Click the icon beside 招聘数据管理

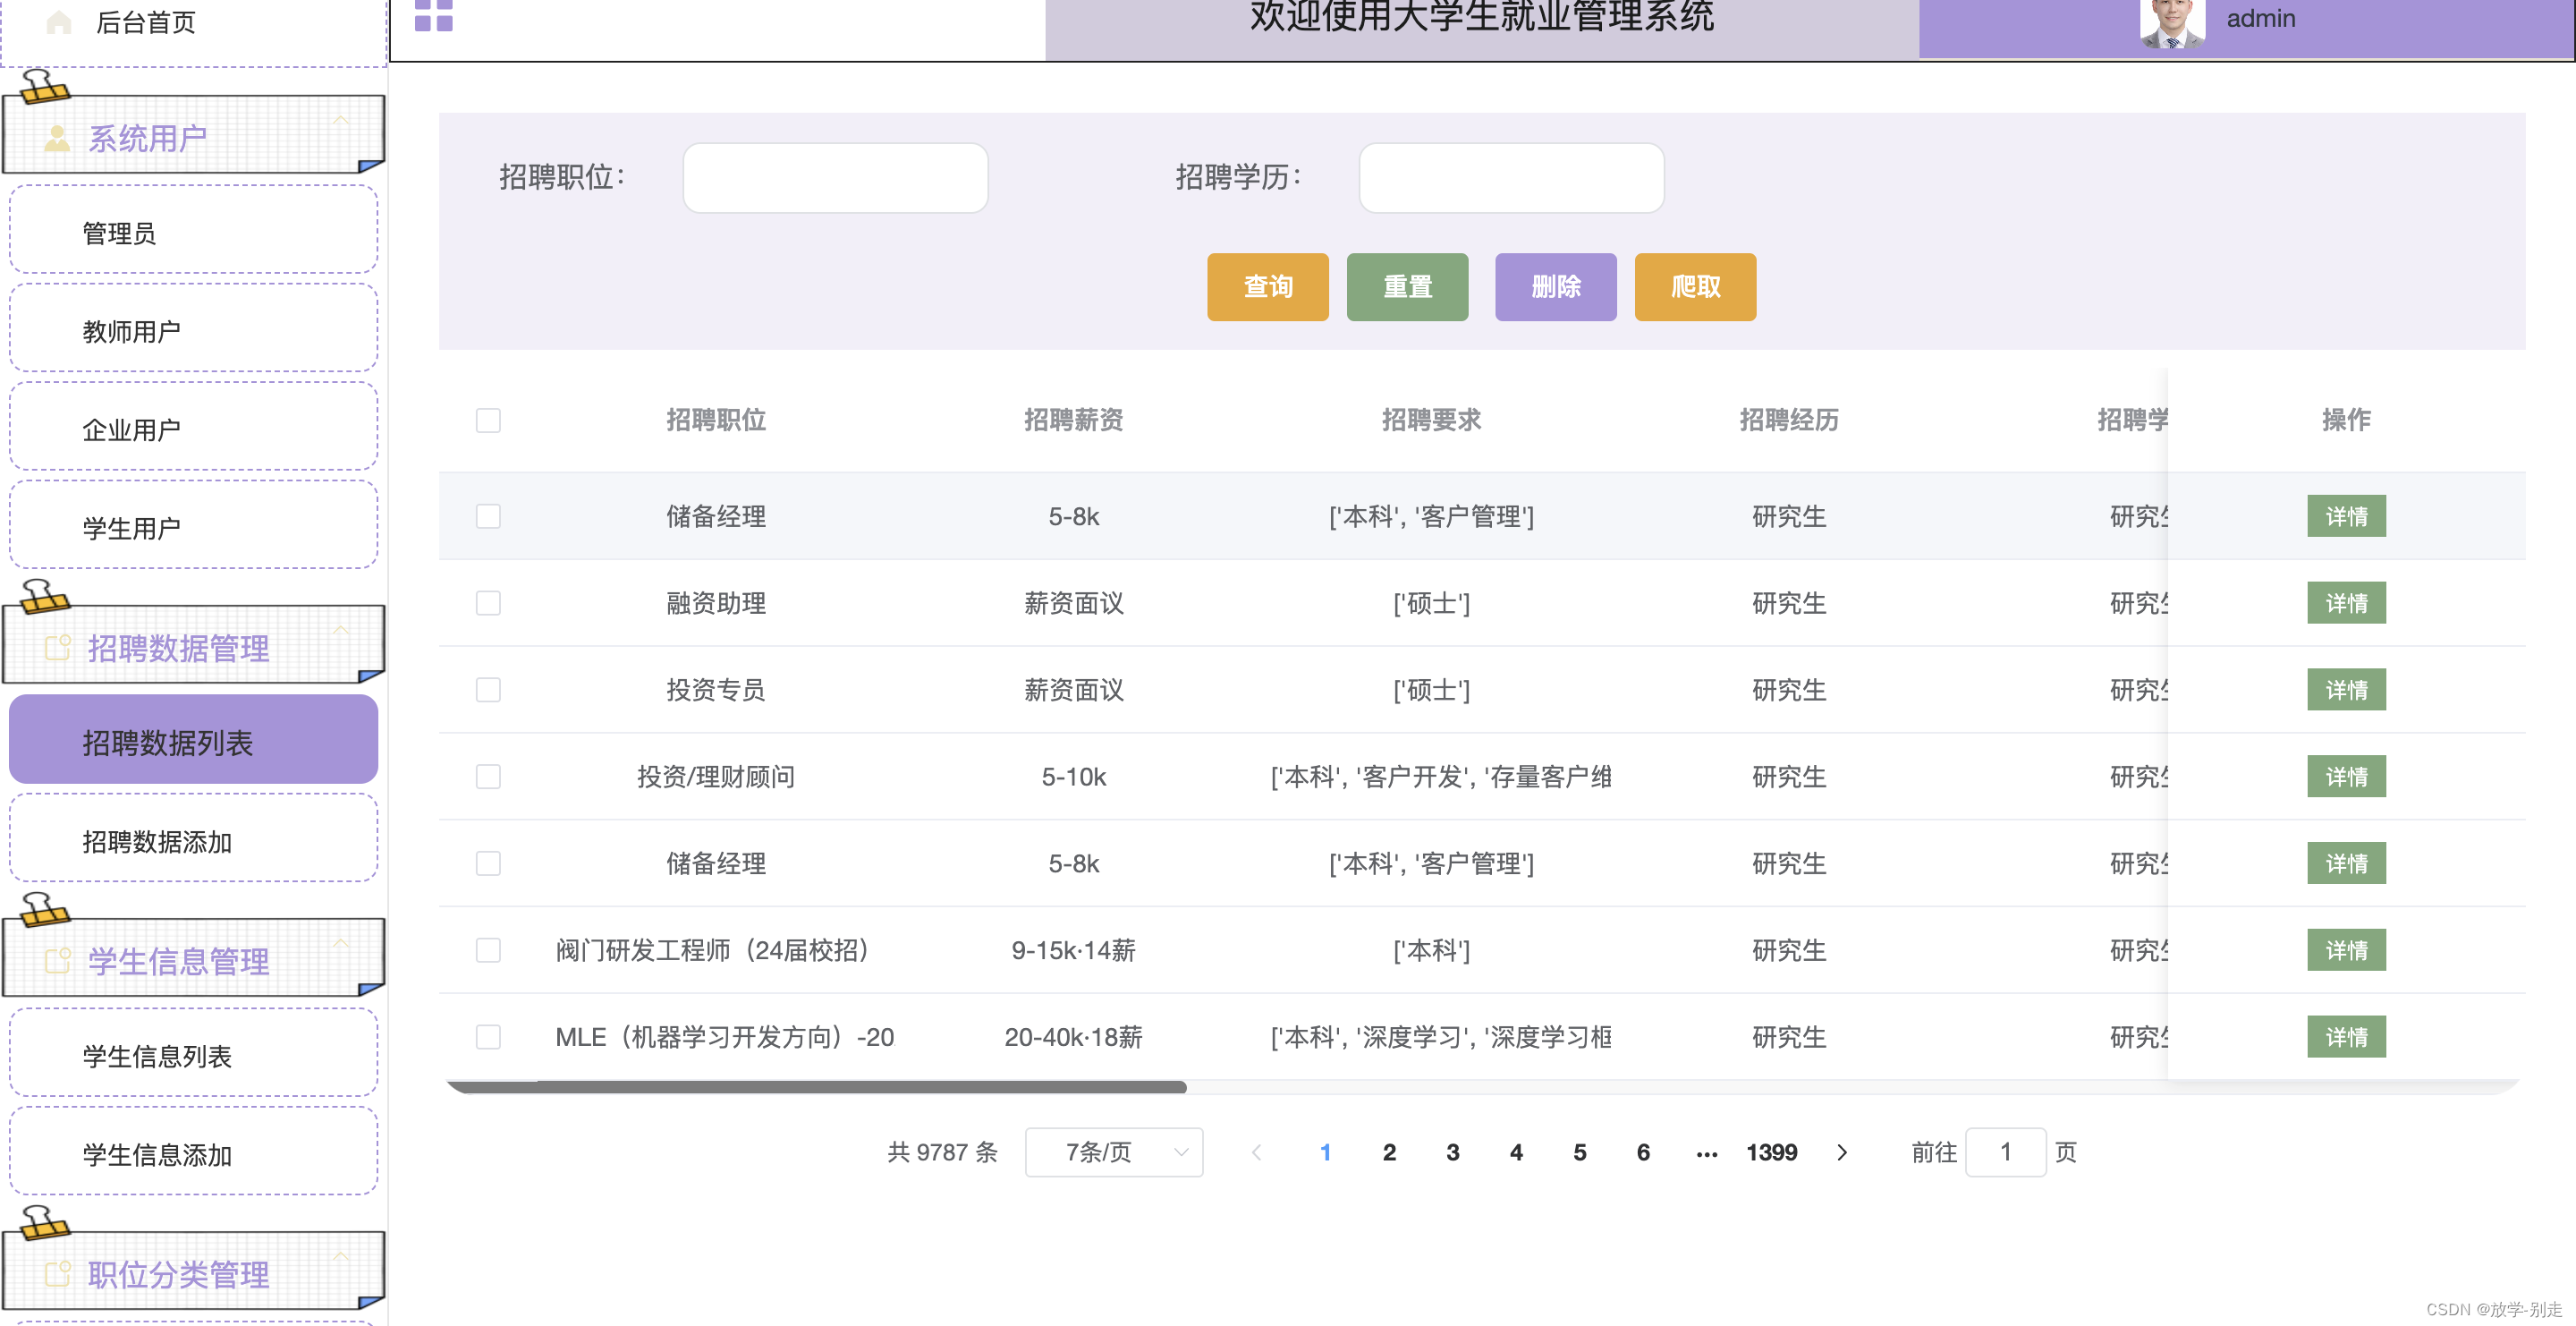pos(57,648)
